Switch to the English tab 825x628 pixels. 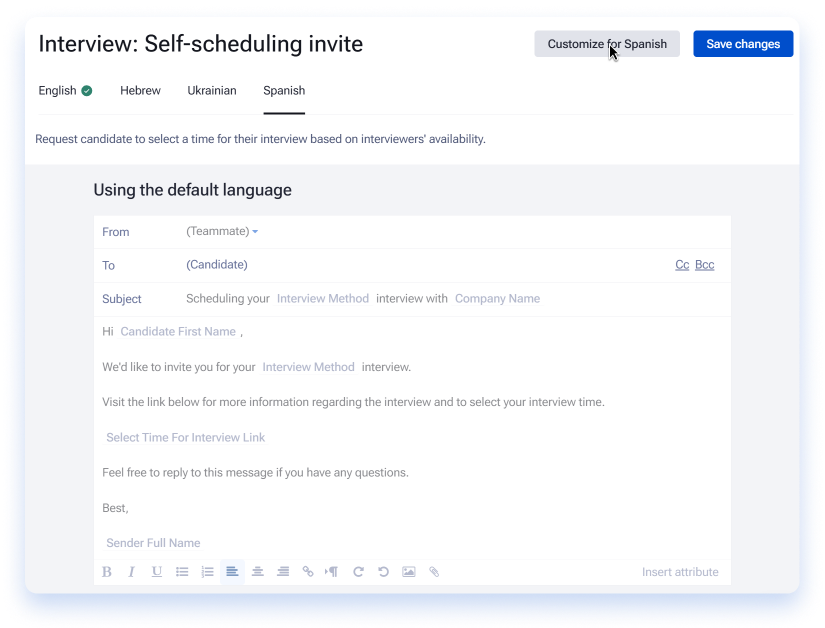pos(57,90)
